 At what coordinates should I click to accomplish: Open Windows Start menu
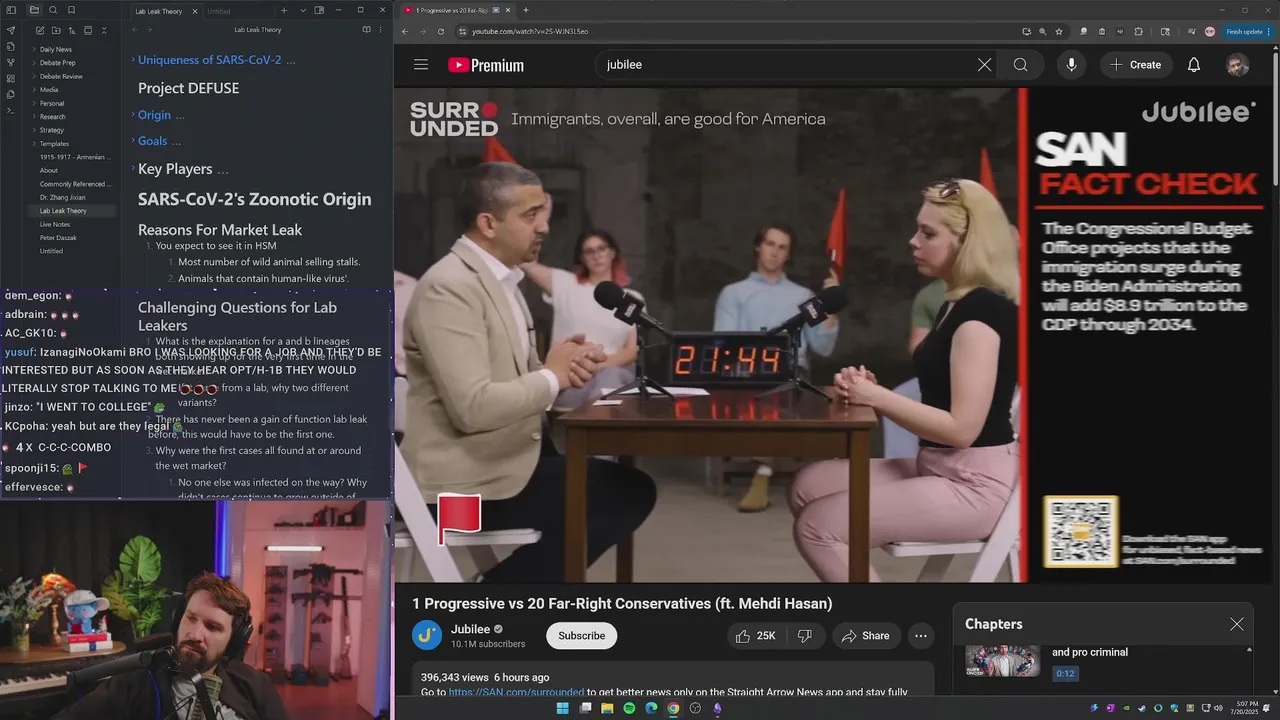[562, 708]
